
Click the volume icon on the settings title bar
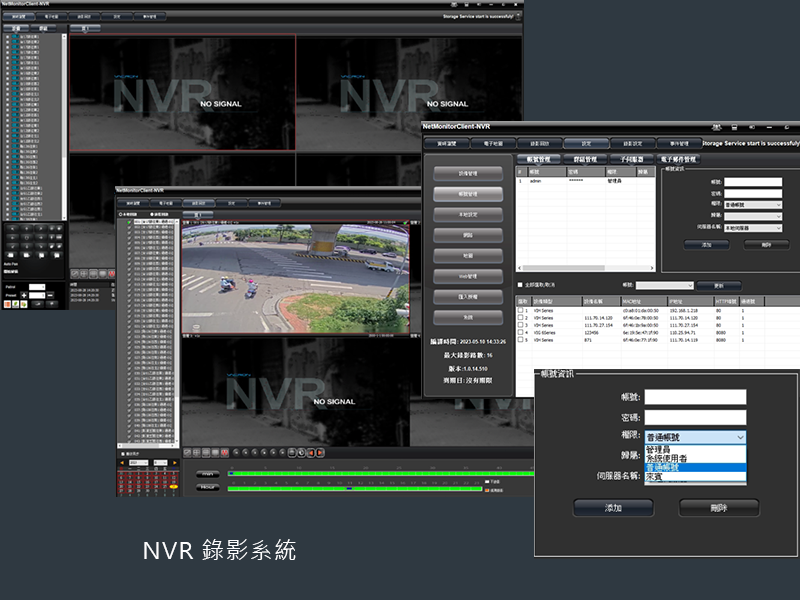point(752,127)
